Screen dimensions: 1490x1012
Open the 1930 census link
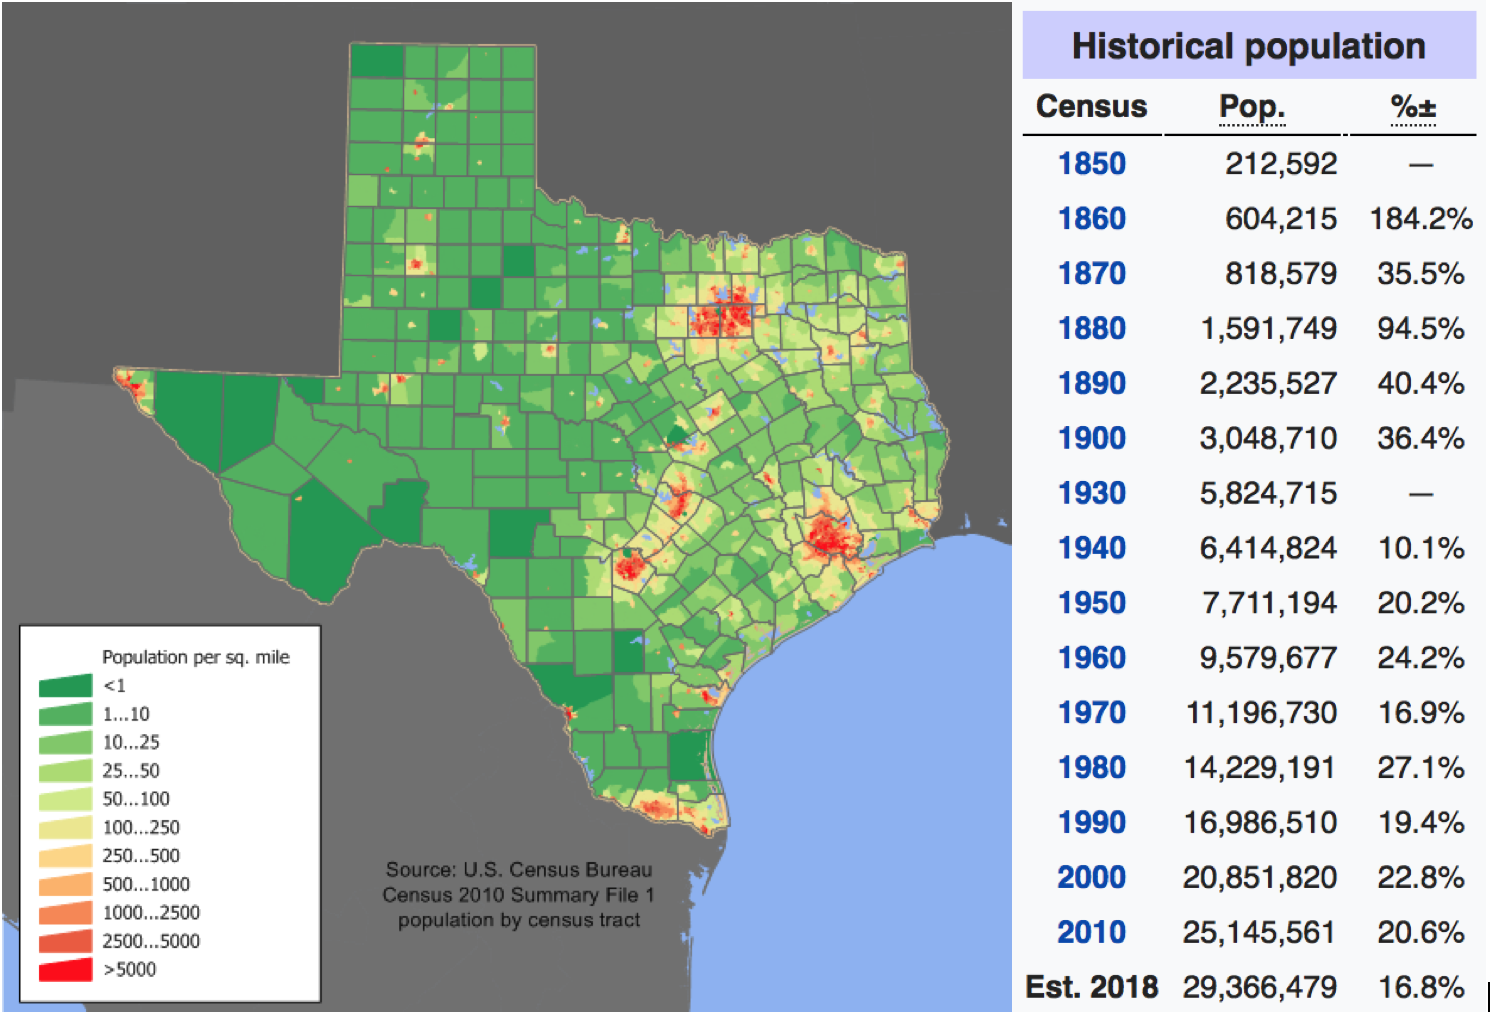[x=1091, y=494]
